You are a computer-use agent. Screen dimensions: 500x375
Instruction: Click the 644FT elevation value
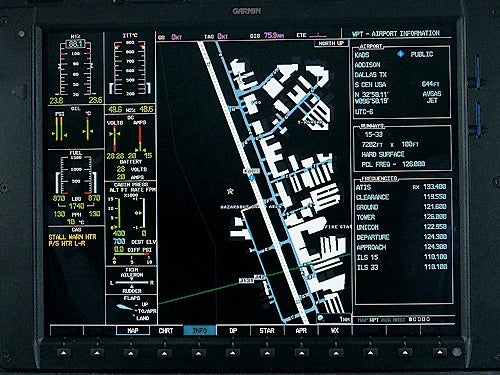[x=431, y=84]
